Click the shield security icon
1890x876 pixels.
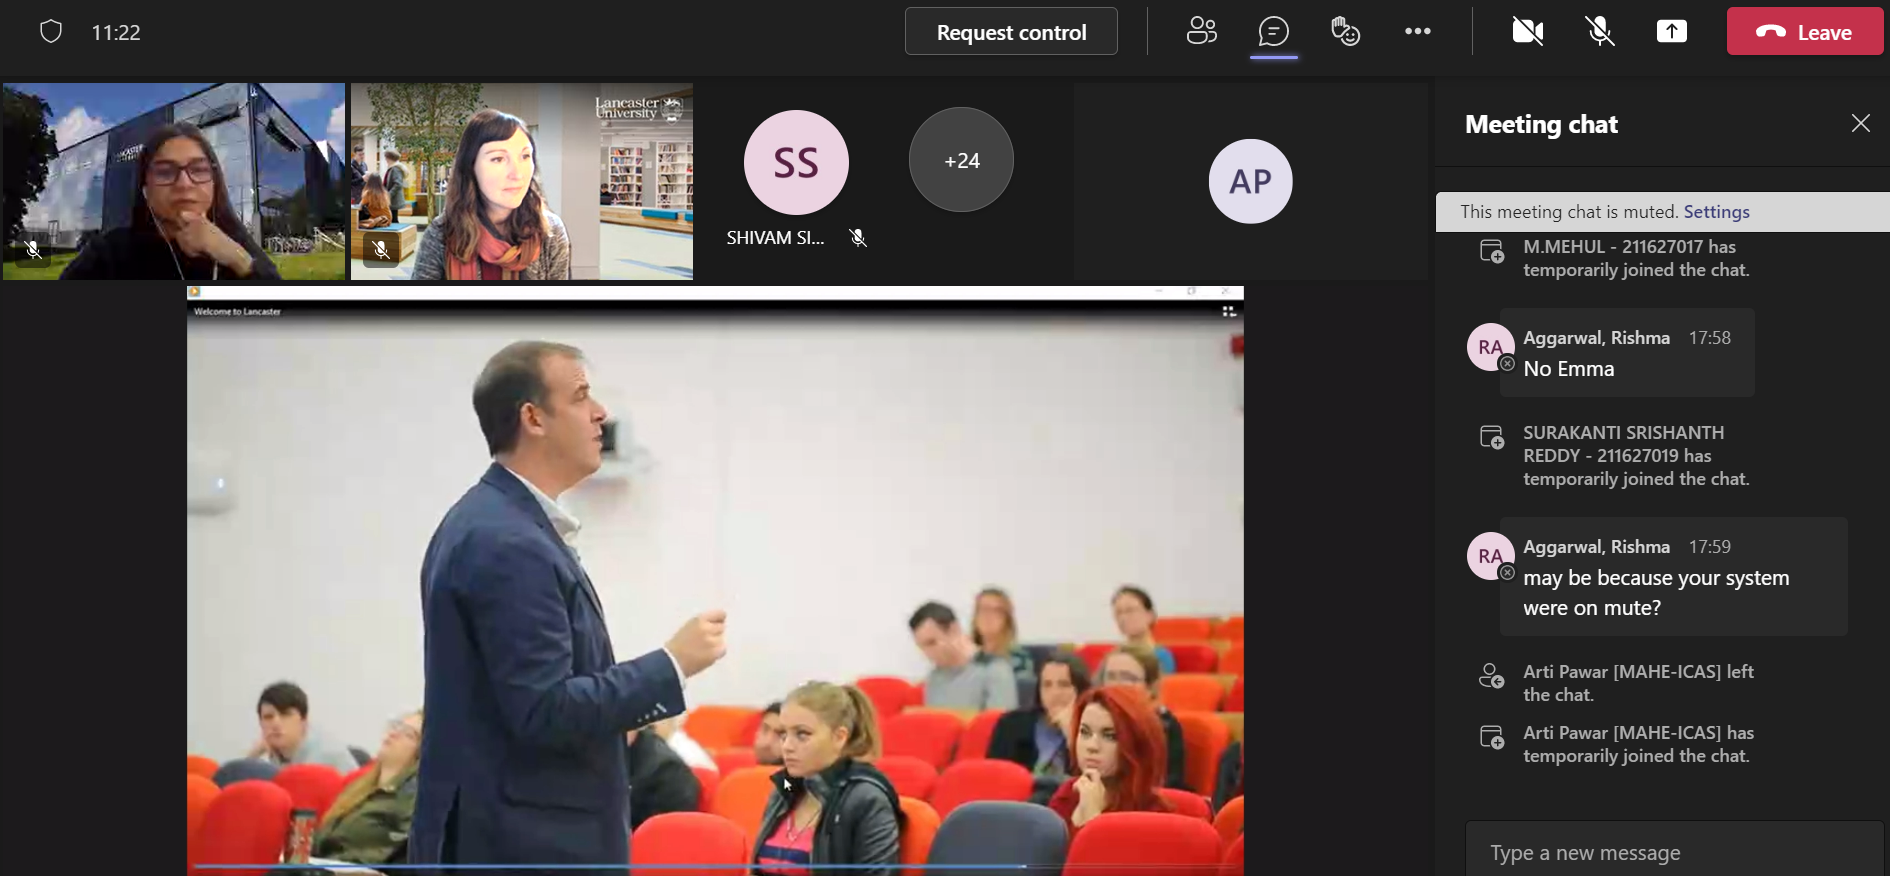coord(51,32)
